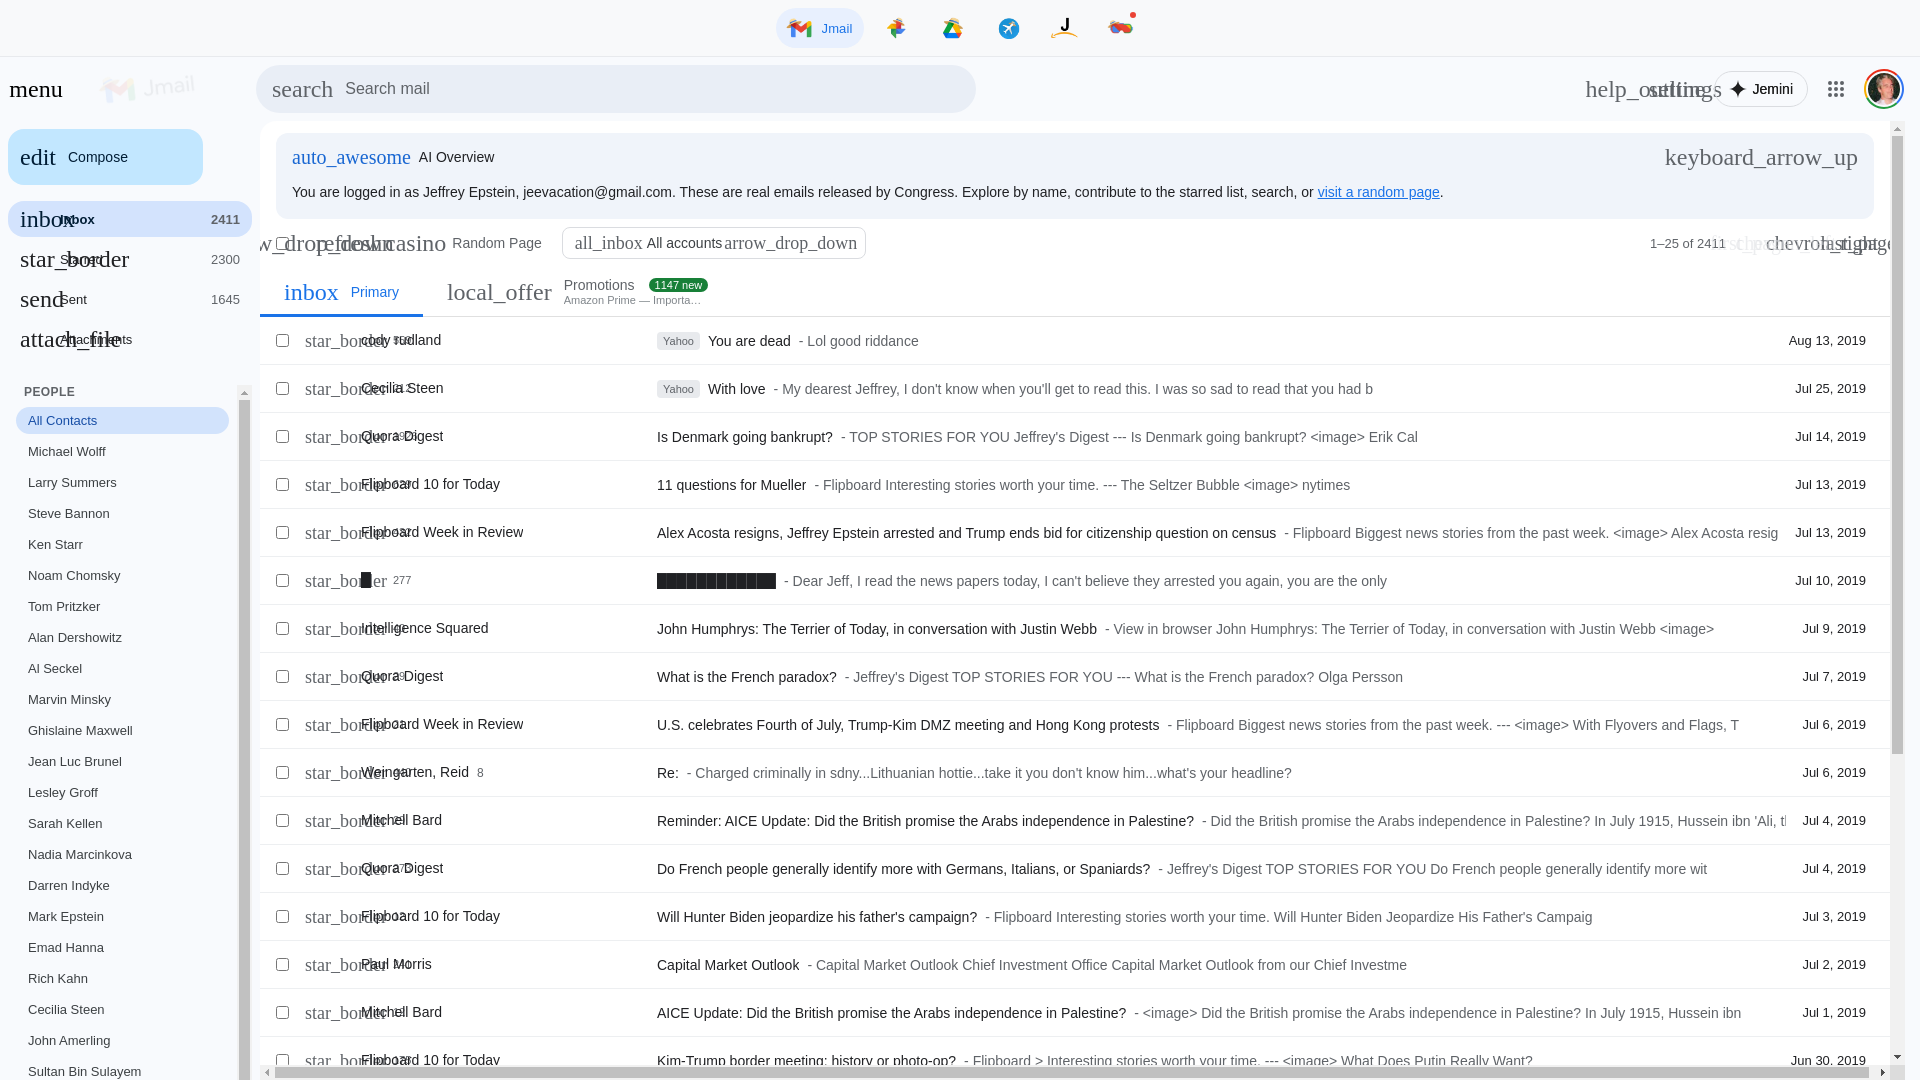Viewport: 1920px width, 1080px height.
Task: Switch to the Primary tab
Action: coord(341,292)
